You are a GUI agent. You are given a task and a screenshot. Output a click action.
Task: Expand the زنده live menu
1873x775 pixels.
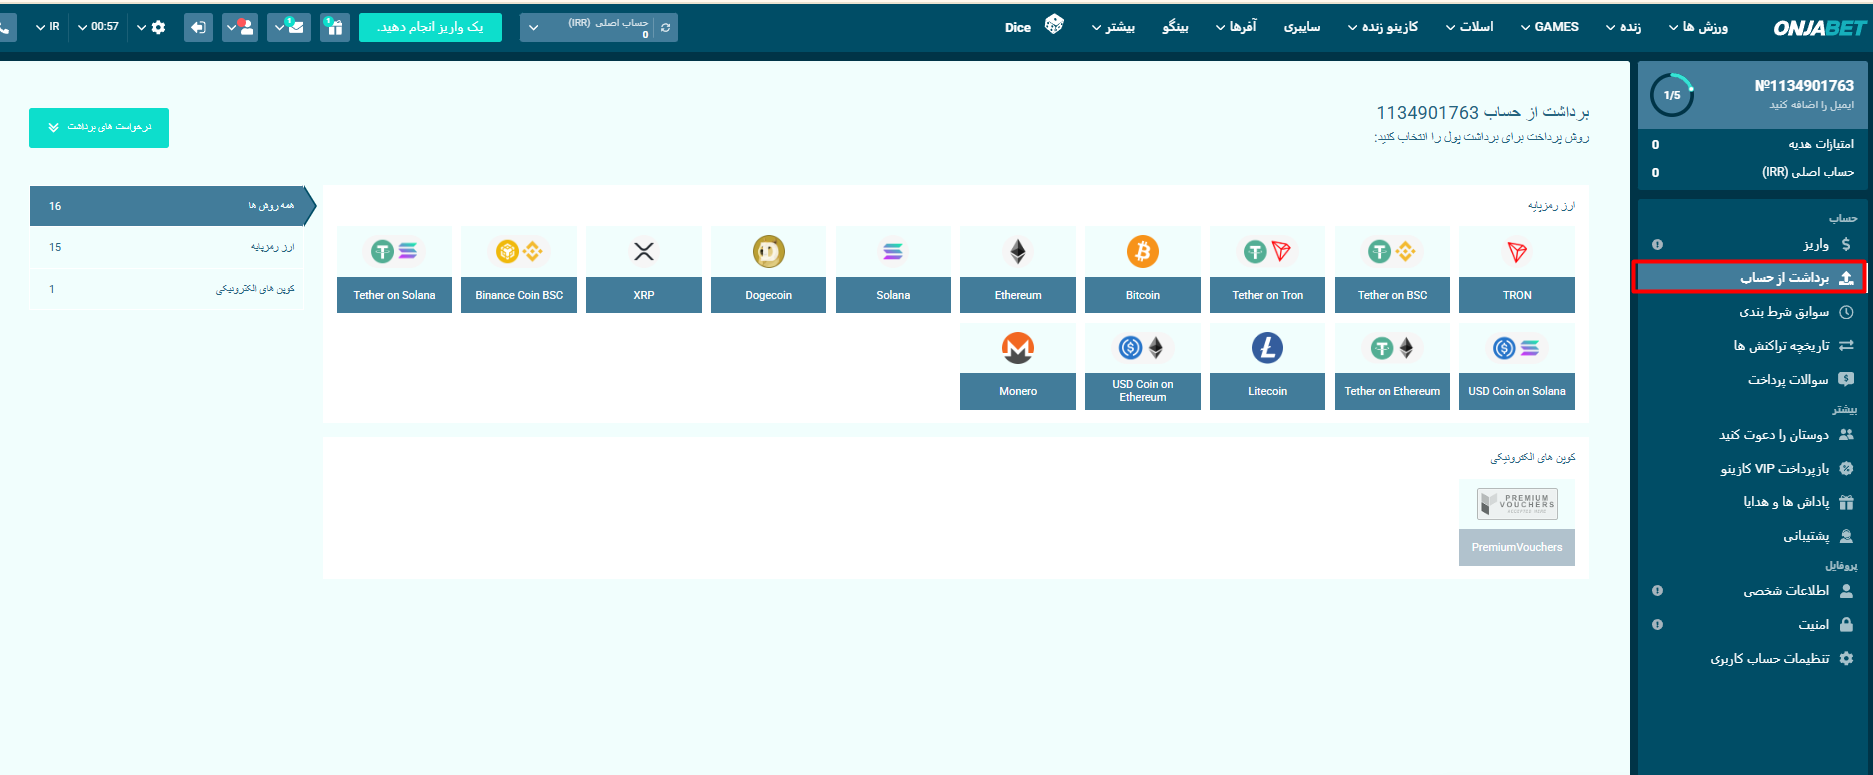pos(1623,27)
